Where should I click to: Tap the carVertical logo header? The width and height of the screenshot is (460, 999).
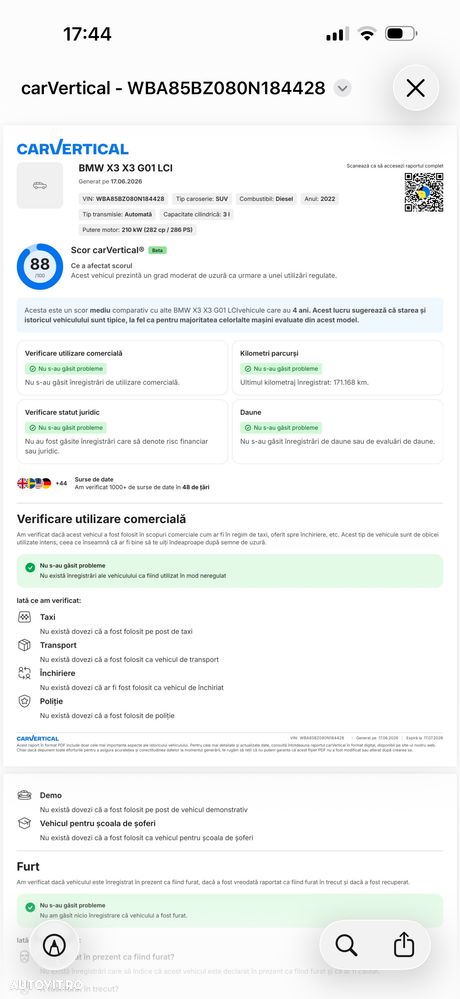pyautogui.click(x=73, y=148)
